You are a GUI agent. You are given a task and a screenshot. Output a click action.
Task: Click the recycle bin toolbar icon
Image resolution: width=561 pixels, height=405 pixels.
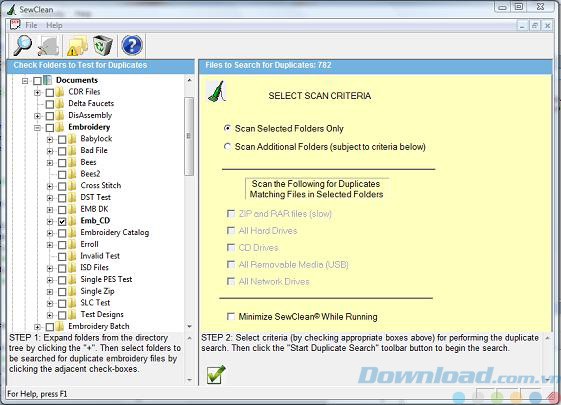[x=103, y=45]
